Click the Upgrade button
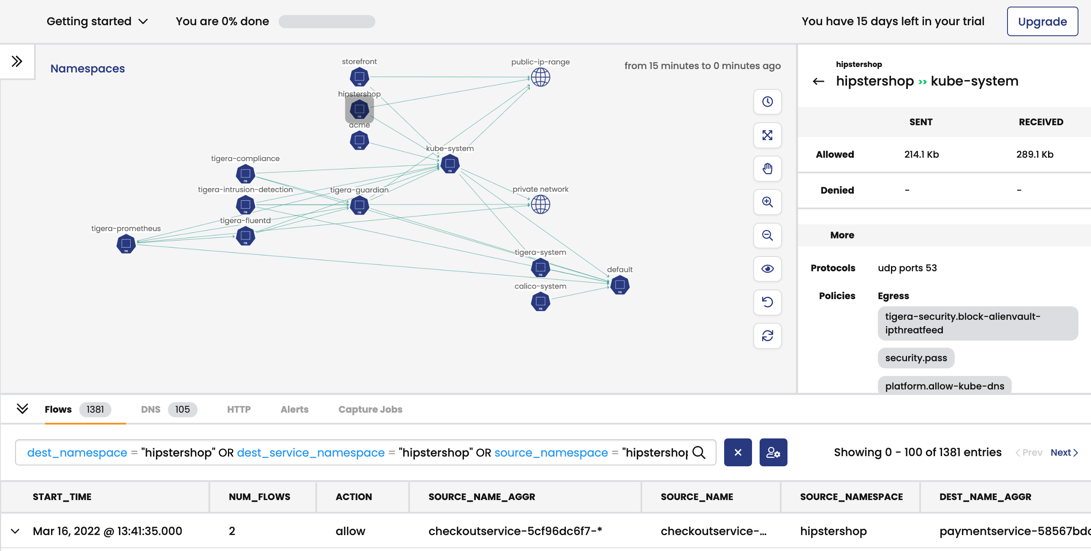Viewport: 1091px width, 551px height. pyautogui.click(x=1042, y=21)
